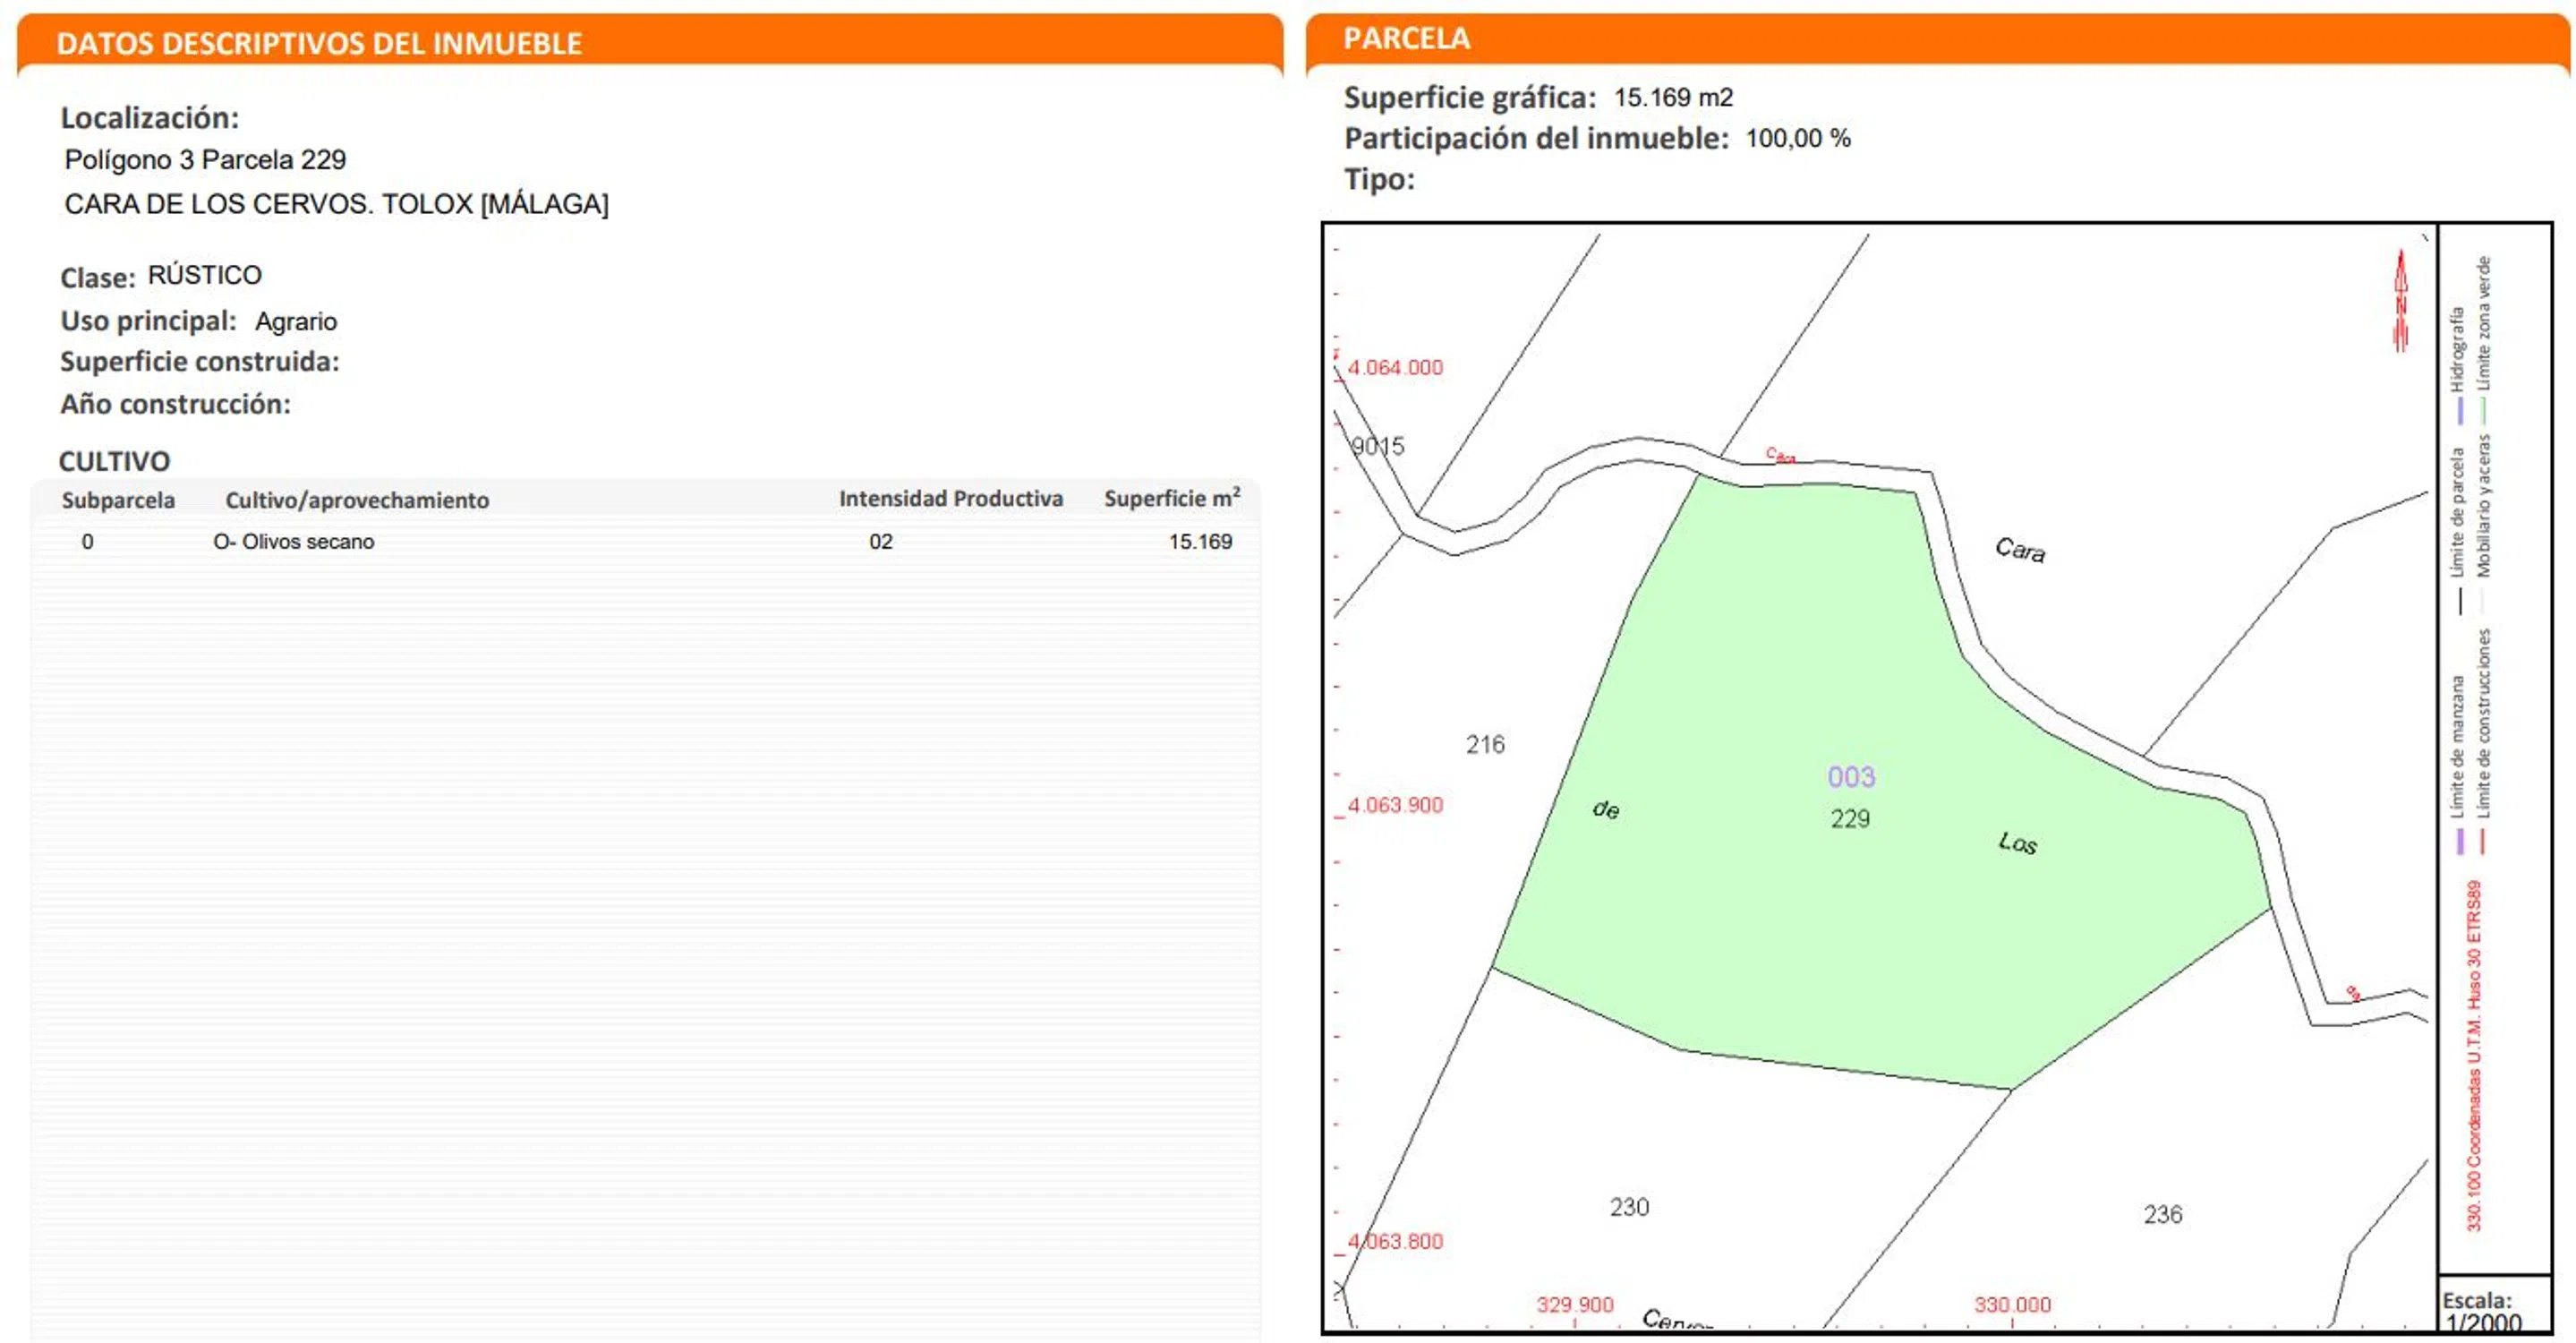The height and width of the screenshot is (1343, 2576).
Task: Click the Superficie m² column header
Action: 1171,498
